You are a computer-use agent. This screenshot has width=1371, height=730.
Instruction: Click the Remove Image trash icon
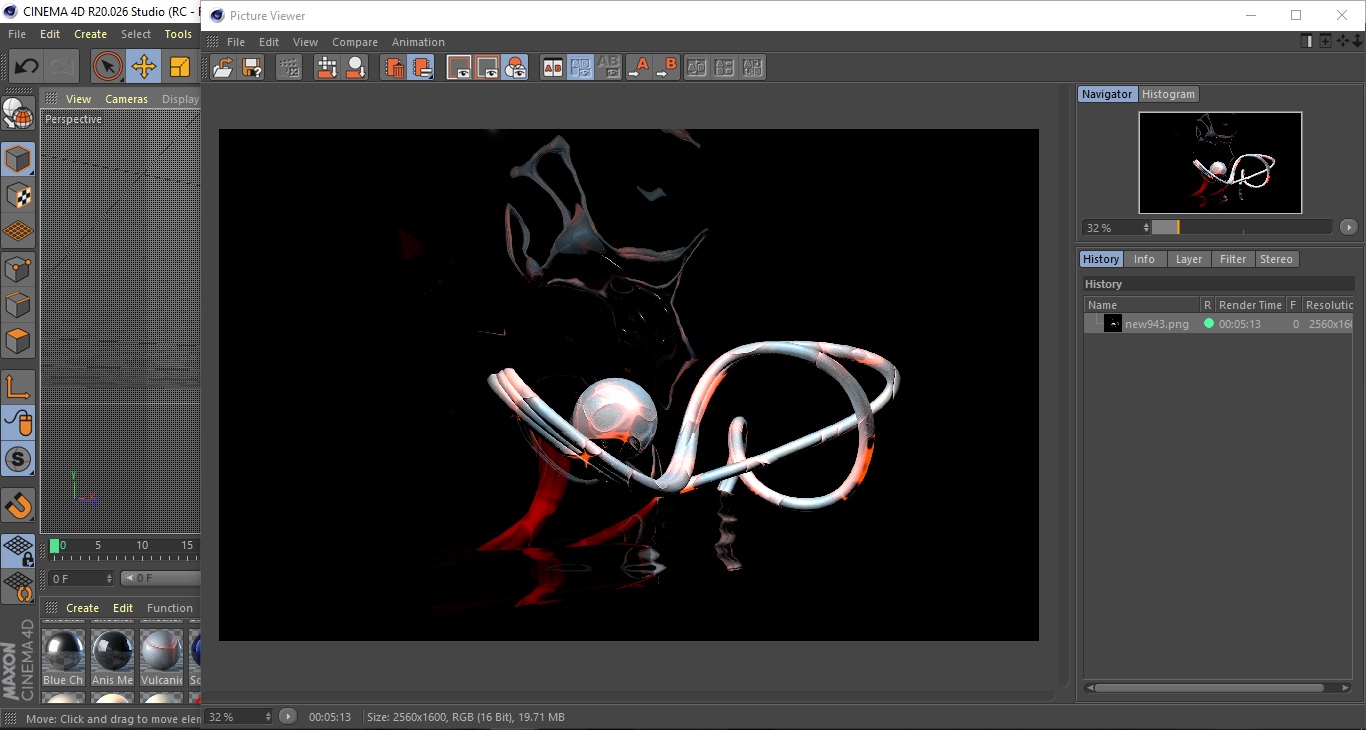click(394, 68)
